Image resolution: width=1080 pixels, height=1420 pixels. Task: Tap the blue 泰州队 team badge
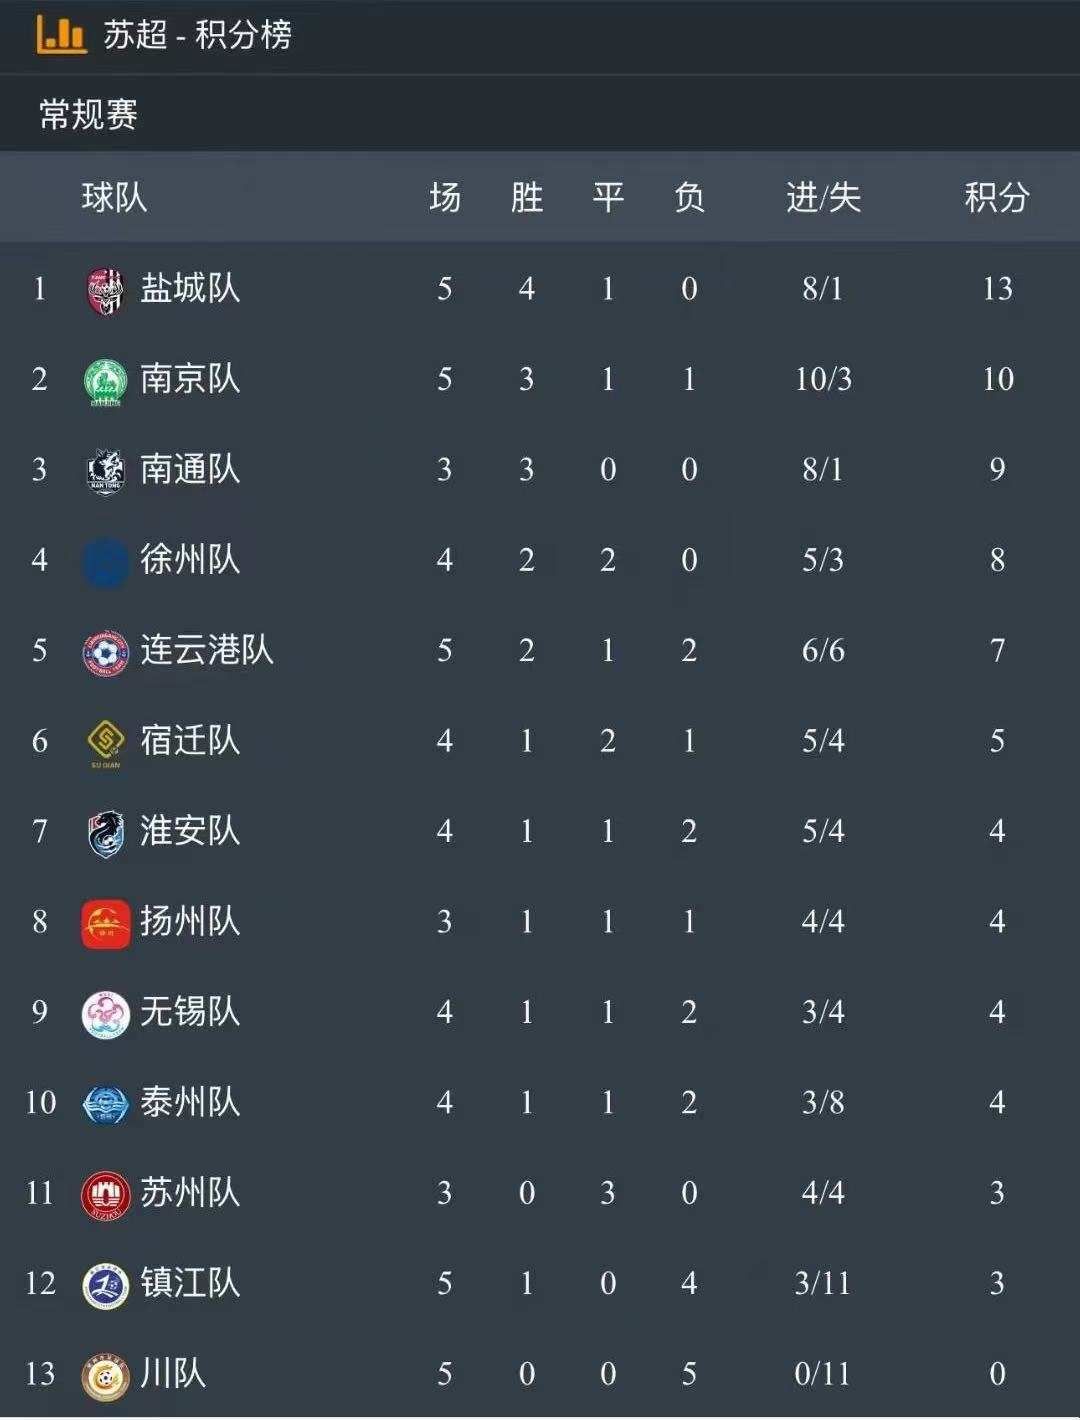tap(105, 1105)
